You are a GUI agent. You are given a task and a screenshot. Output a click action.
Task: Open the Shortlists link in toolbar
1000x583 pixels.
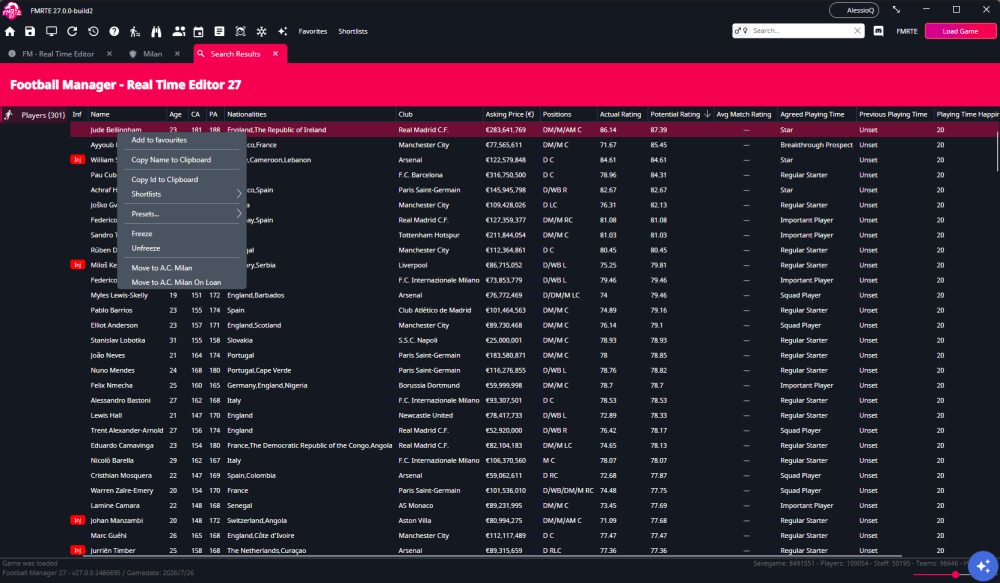pyautogui.click(x=353, y=31)
